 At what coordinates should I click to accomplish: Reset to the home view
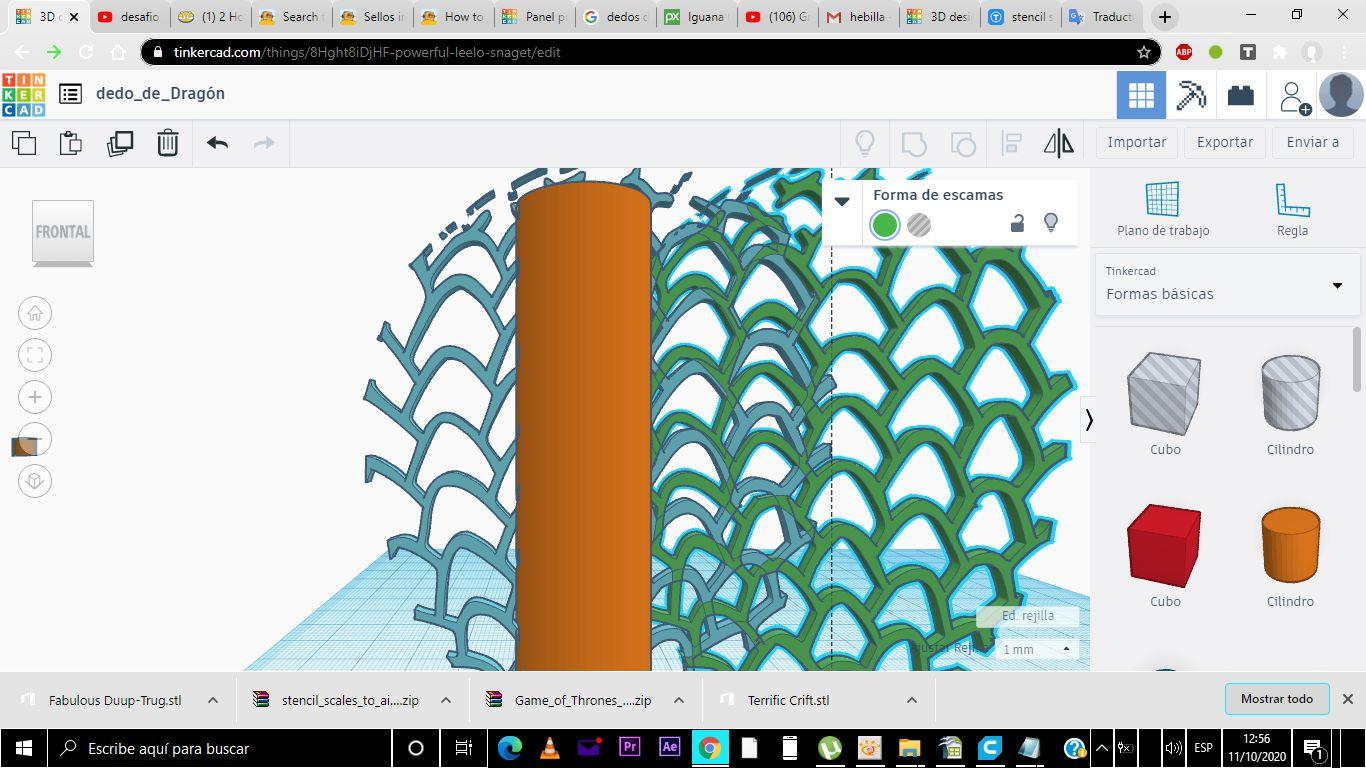pyautogui.click(x=35, y=313)
